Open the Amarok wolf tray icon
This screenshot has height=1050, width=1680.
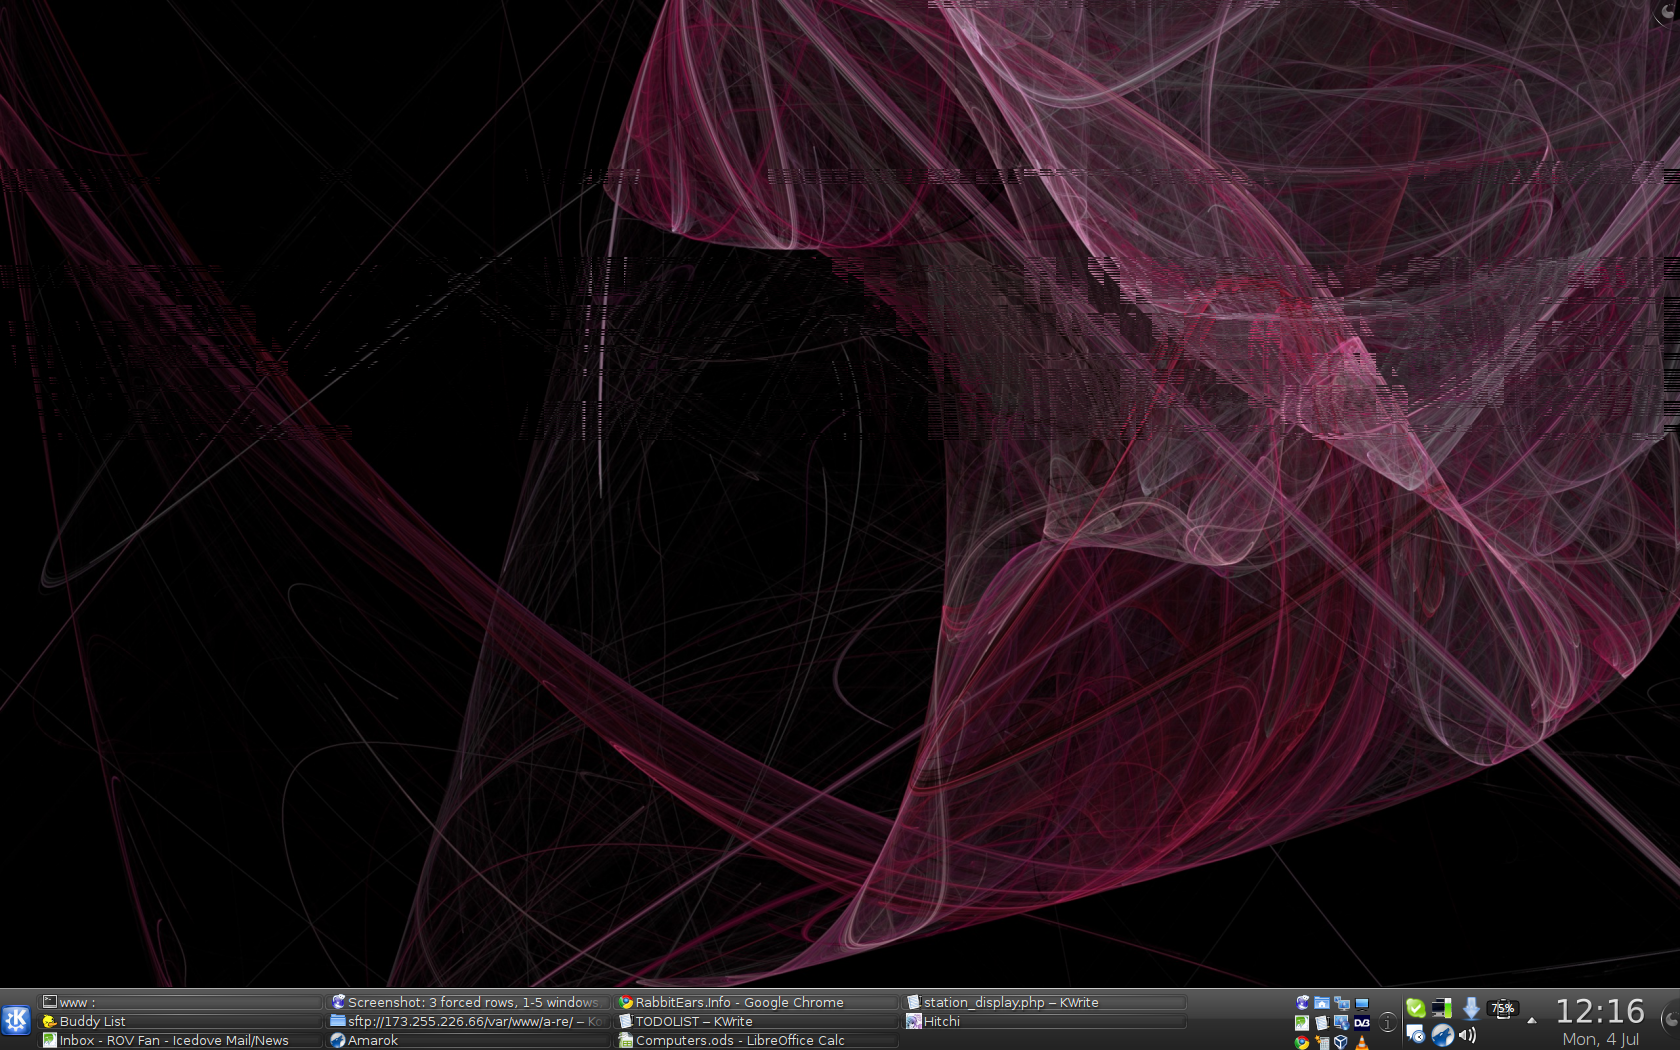(x=1442, y=1036)
